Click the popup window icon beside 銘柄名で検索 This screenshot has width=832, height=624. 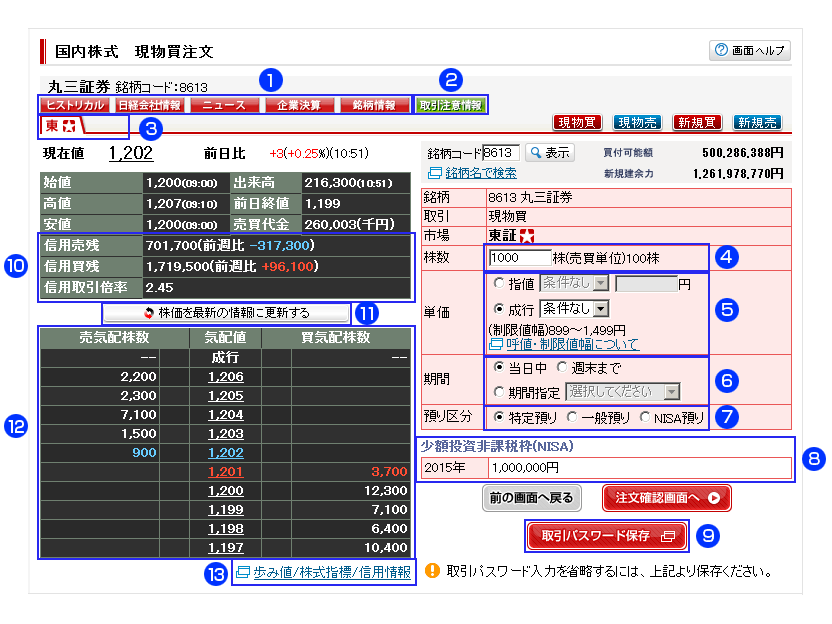tap(435, 173)
